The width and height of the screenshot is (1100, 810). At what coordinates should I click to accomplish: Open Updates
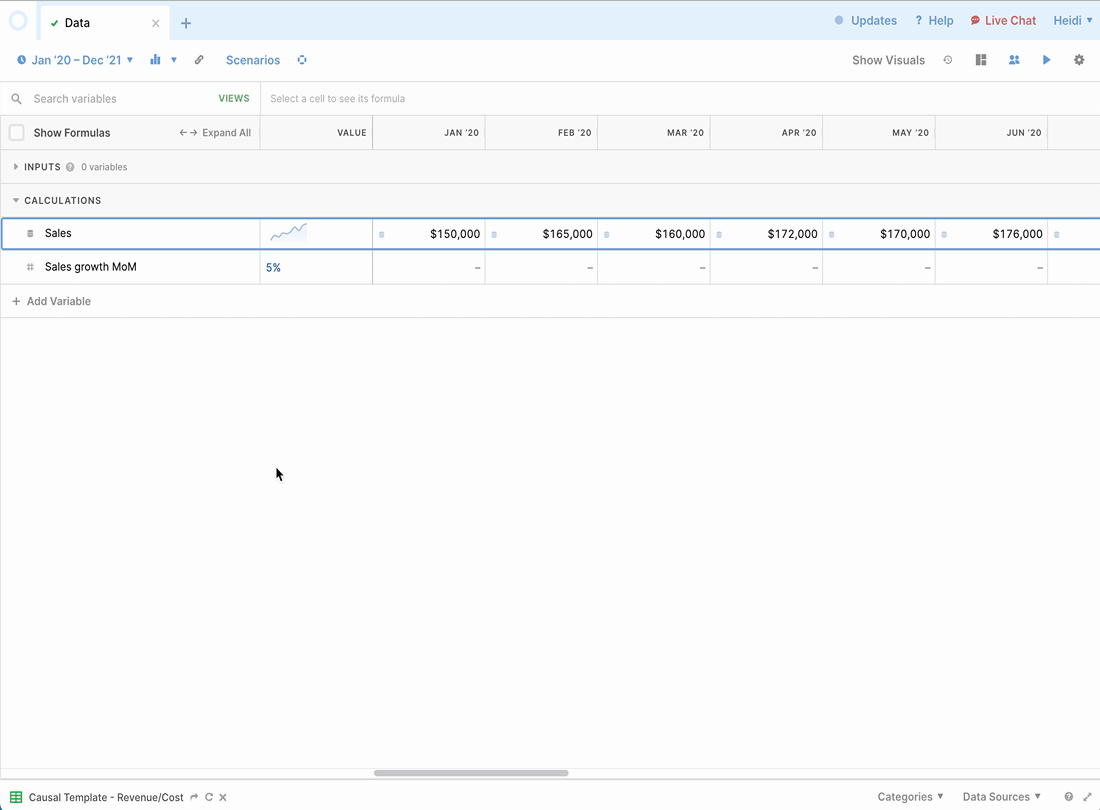pos(866,20)
